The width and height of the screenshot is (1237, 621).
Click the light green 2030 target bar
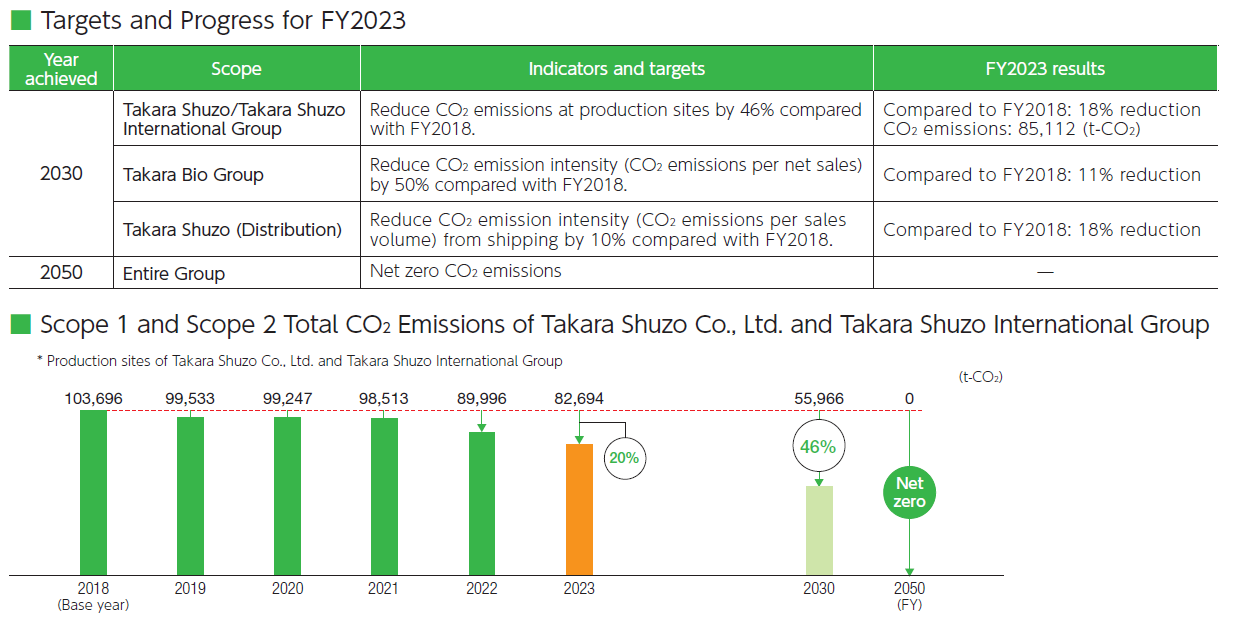click(819, 530)
